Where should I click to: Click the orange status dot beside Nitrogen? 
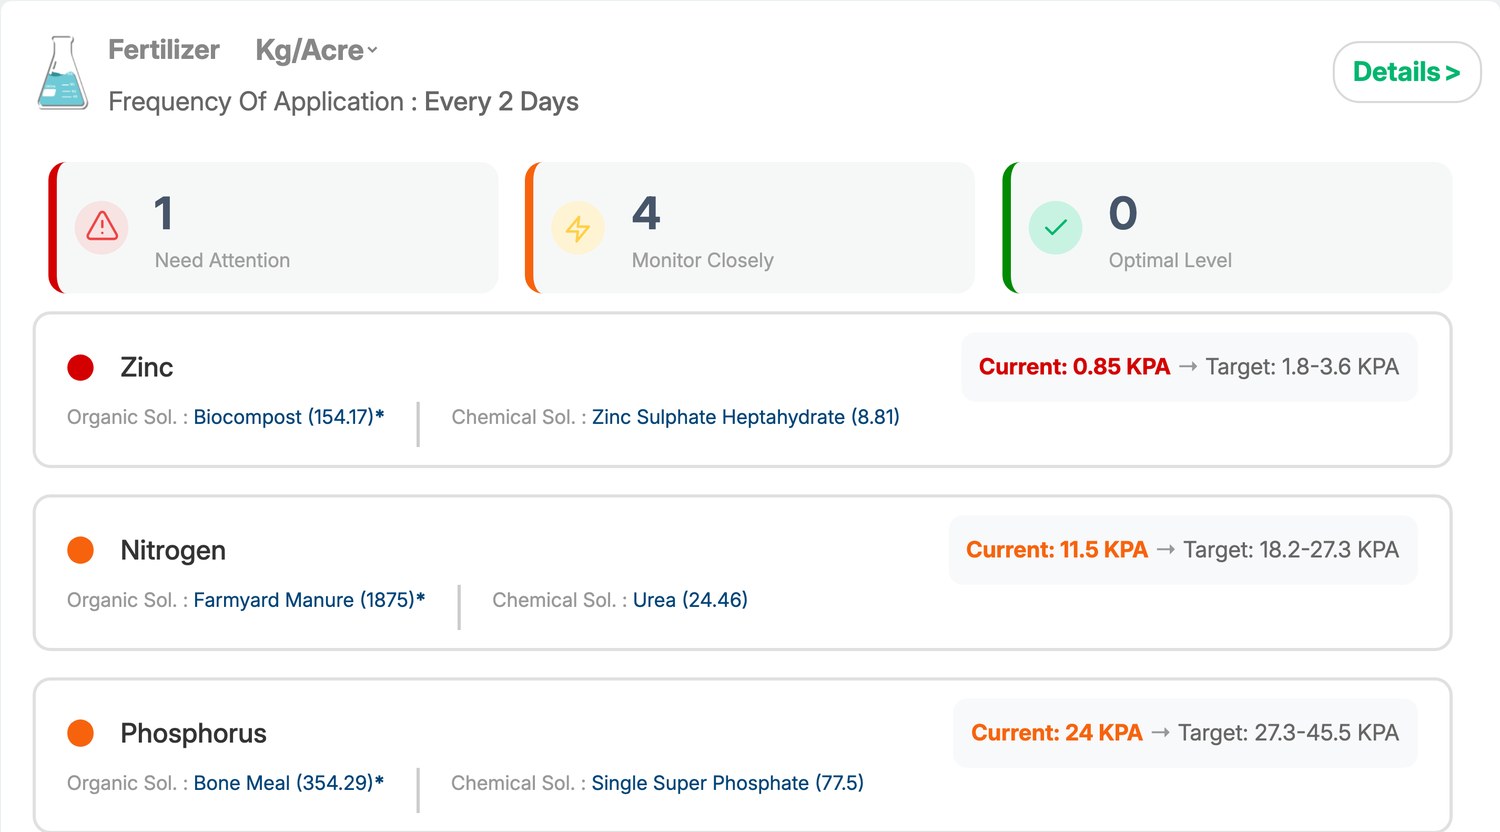coord(80,550)
